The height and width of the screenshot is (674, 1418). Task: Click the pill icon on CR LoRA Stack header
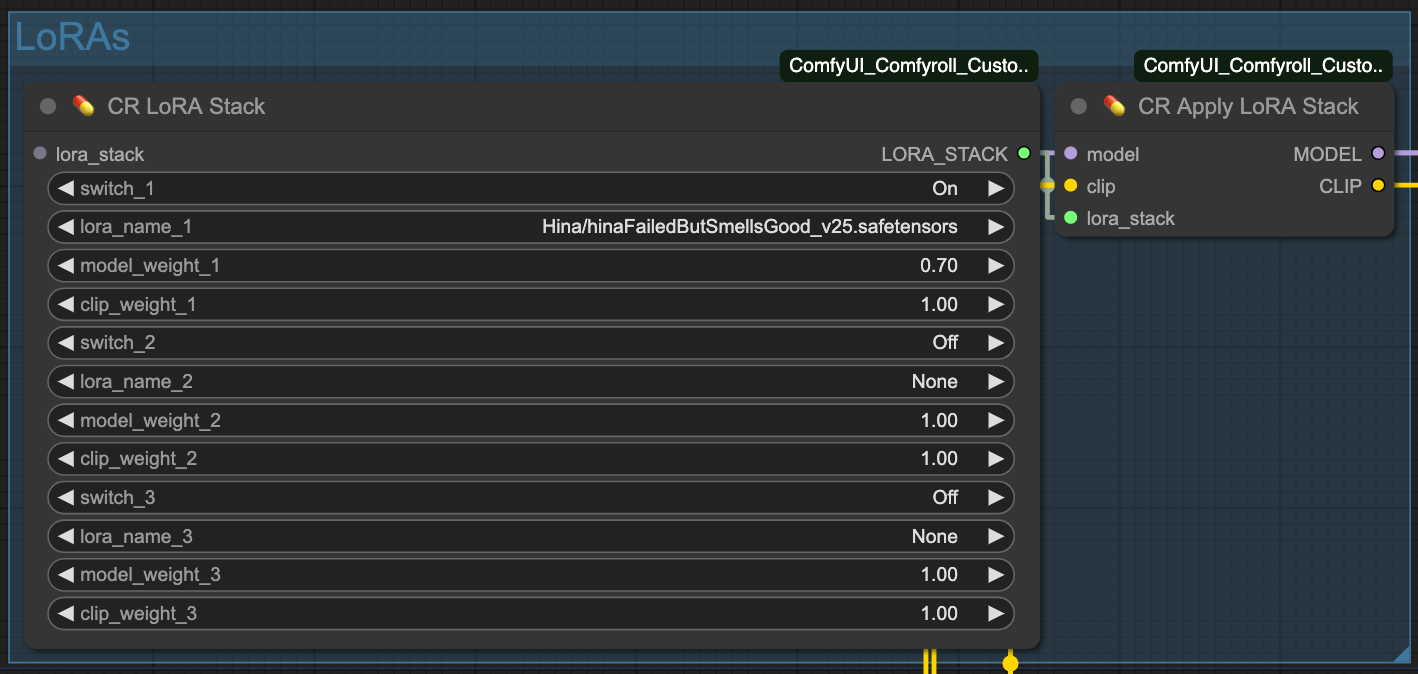[83, 105]
